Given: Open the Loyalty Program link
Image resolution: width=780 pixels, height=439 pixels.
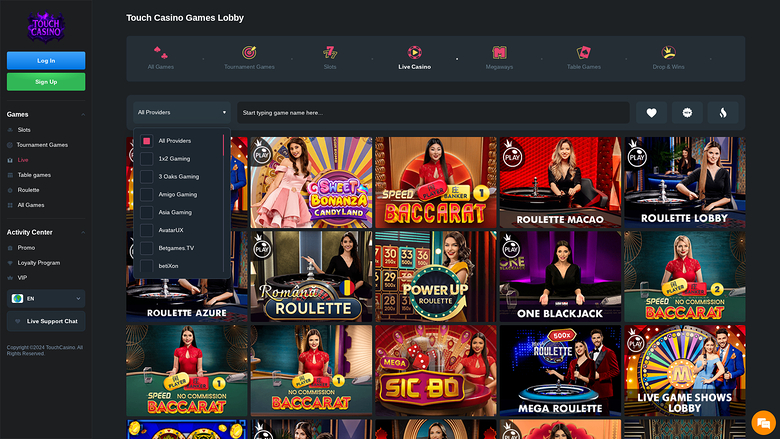Looking at the screenshot, I should click(x=38, y=263).
